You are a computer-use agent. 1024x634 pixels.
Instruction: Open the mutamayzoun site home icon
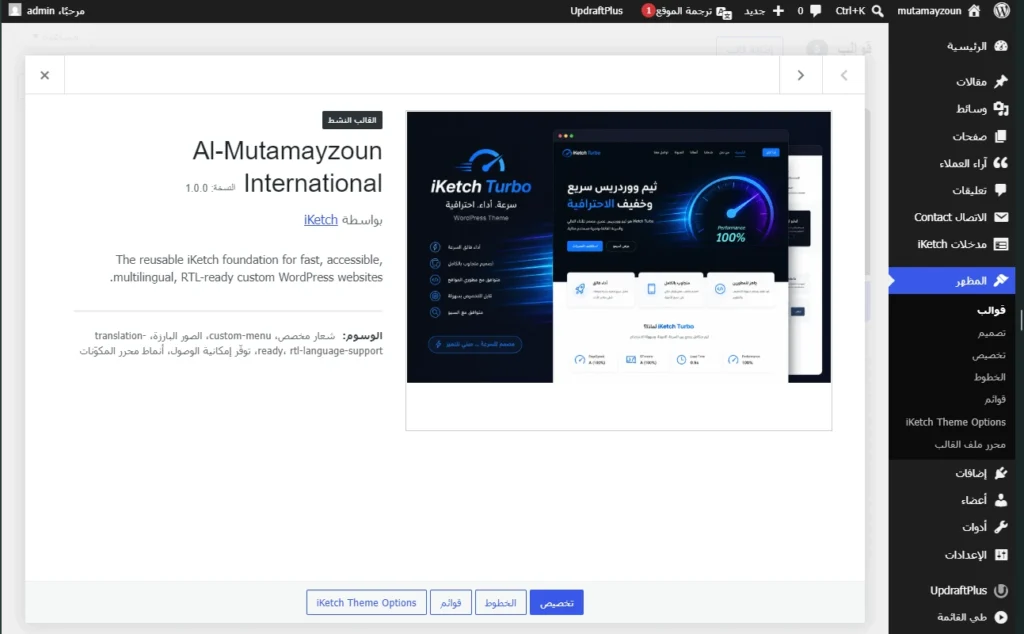[x=974, y=10]
